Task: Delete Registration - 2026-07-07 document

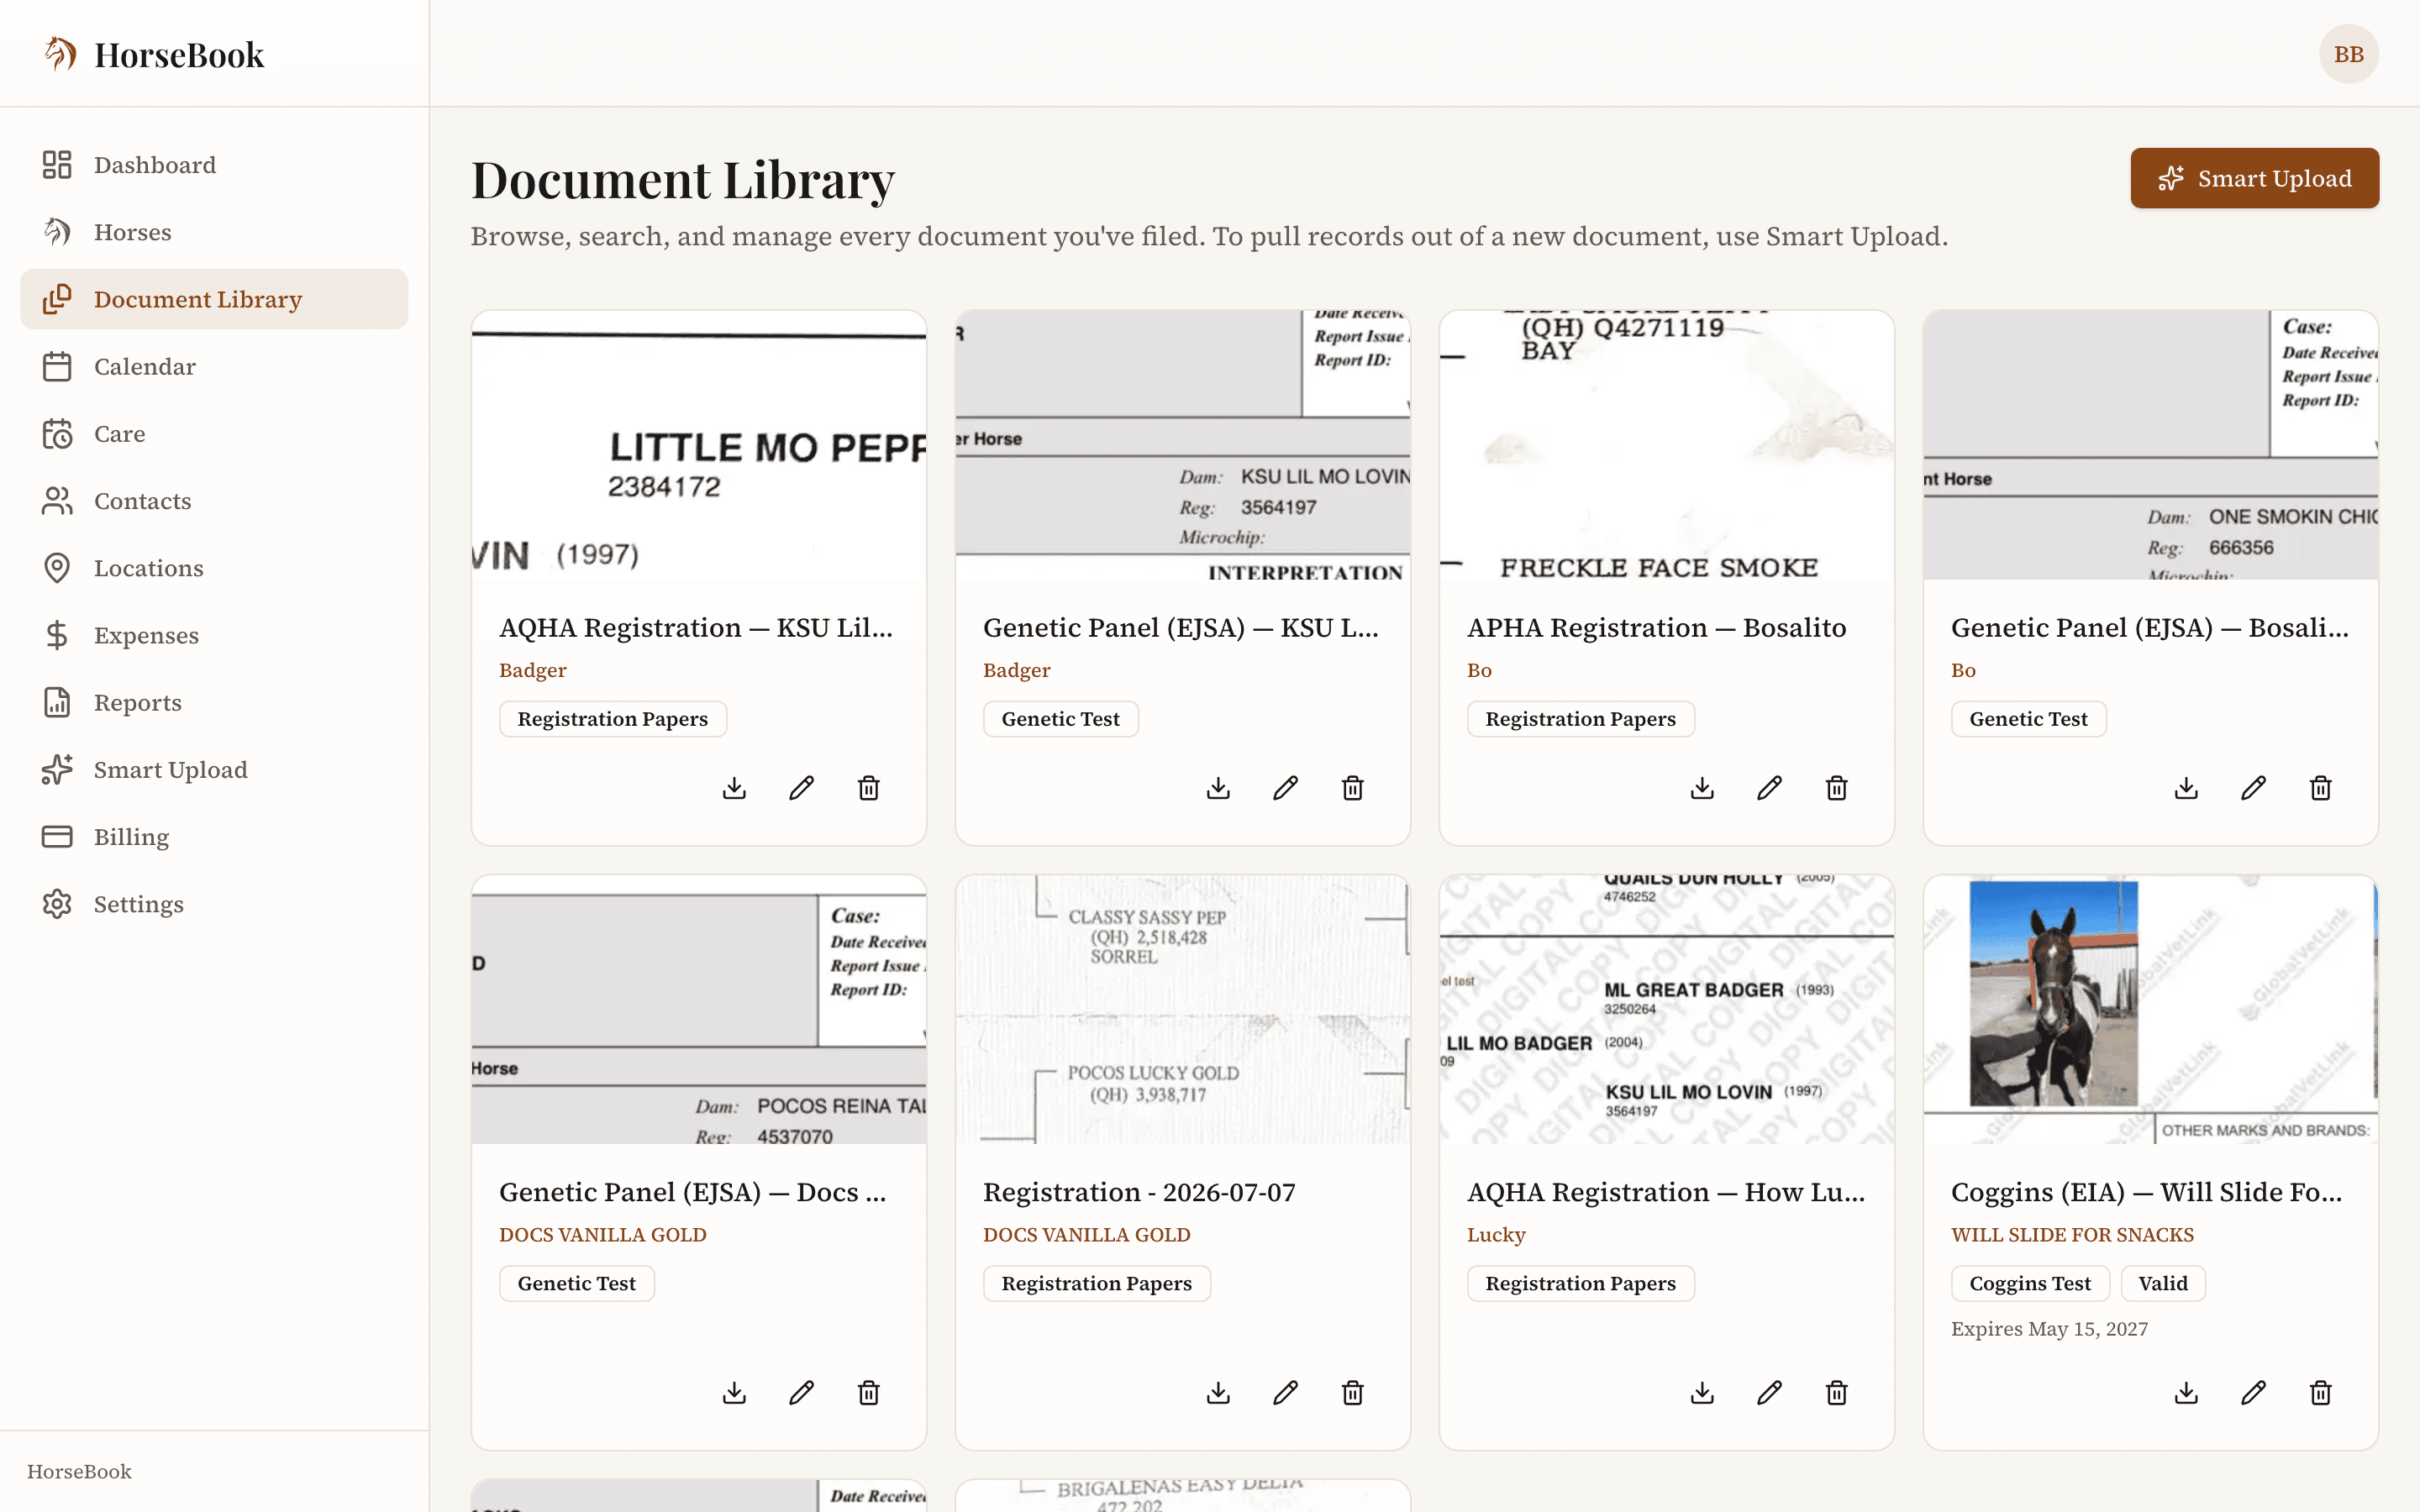Action: point(1353,1393)
